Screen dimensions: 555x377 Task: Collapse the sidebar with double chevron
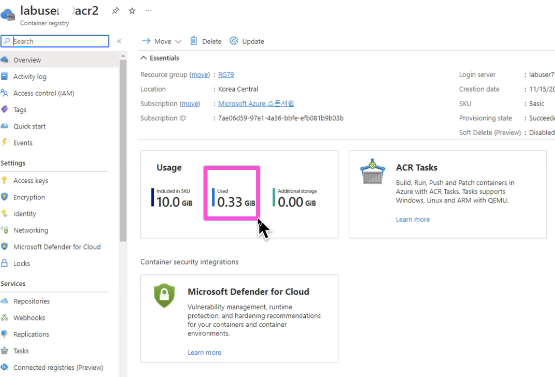[x=119, y=41]
